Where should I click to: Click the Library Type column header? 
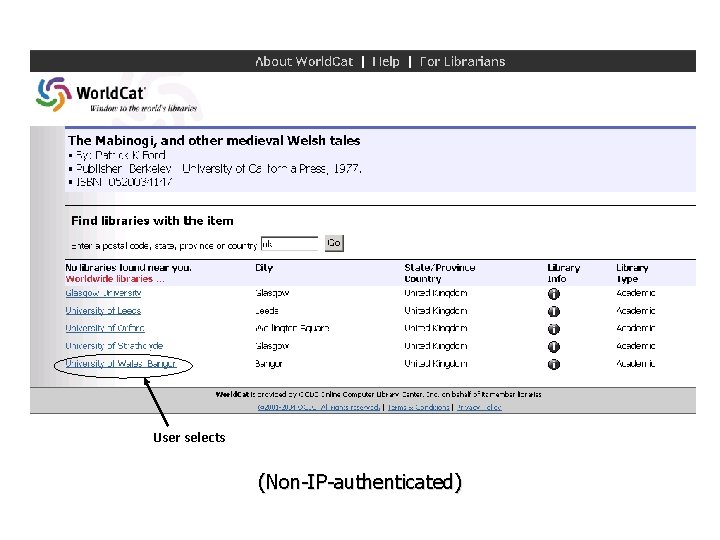pos(632,273)
